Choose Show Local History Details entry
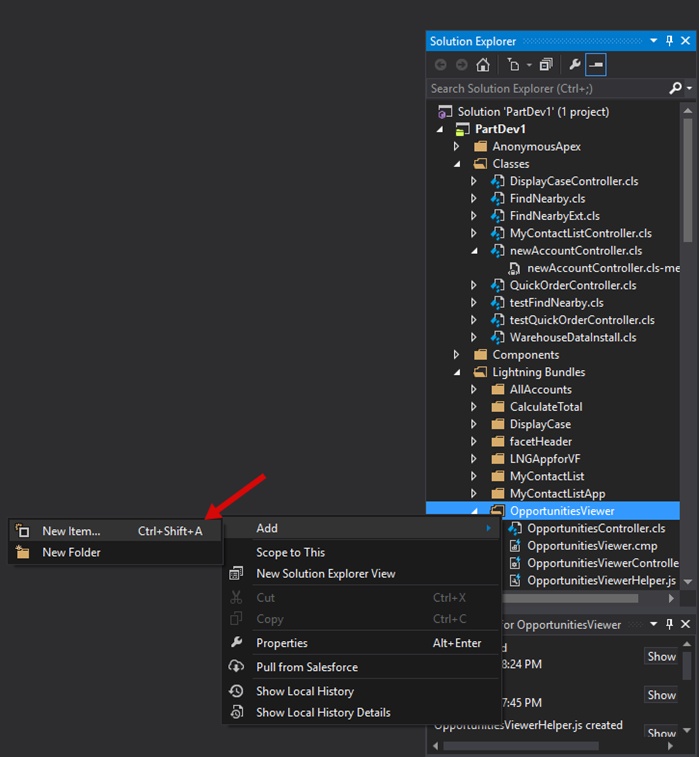This screenshot has height=757, width=700. 361,713
